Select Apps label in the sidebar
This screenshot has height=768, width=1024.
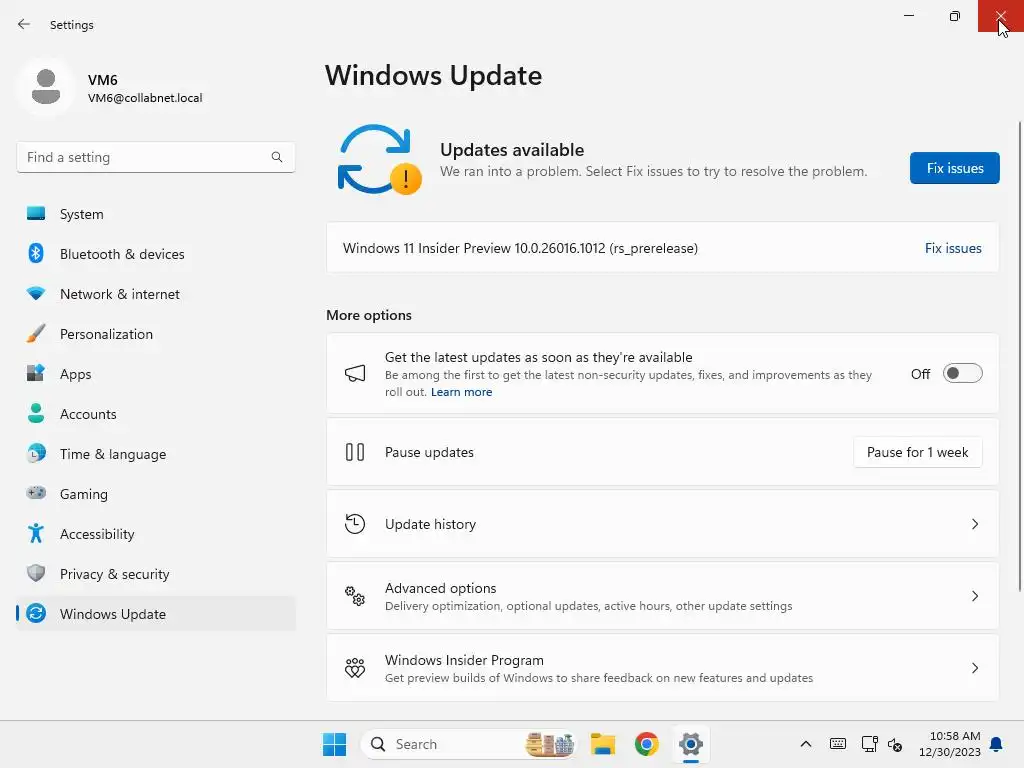point(76,374)
